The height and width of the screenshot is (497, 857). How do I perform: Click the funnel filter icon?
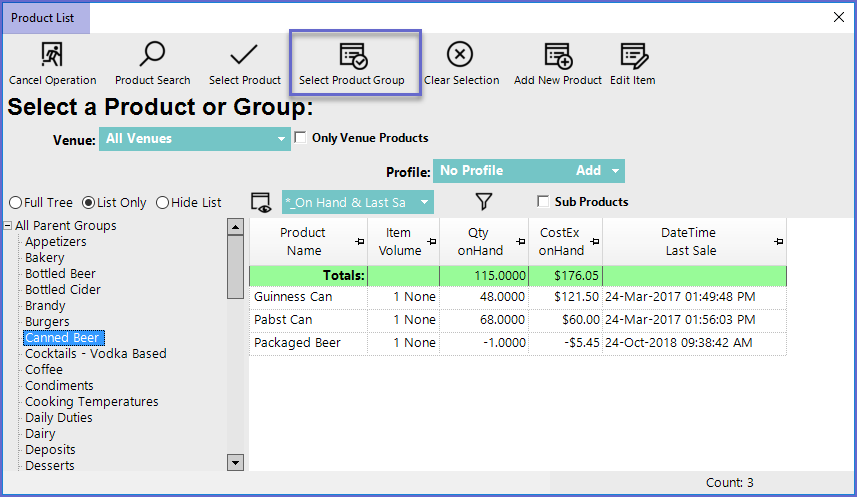coord(484,202)
